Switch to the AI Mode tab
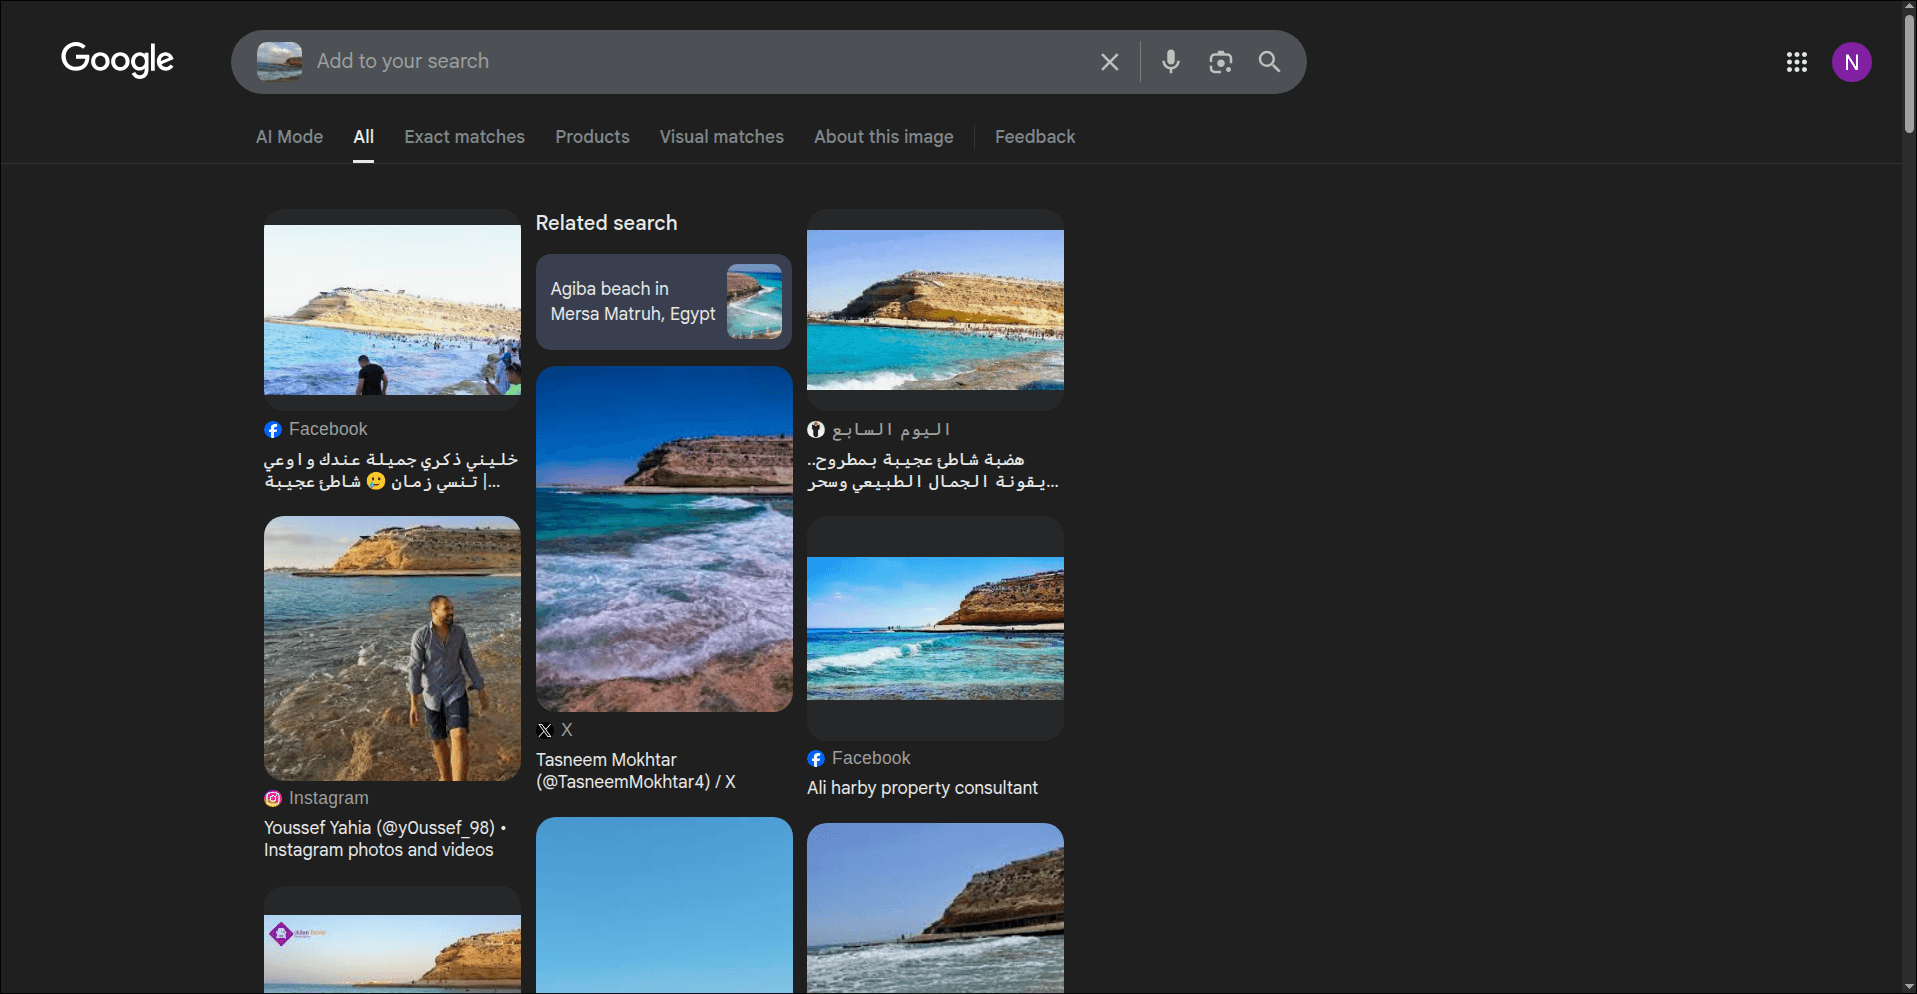1917x994 pixels. point(289,137)
